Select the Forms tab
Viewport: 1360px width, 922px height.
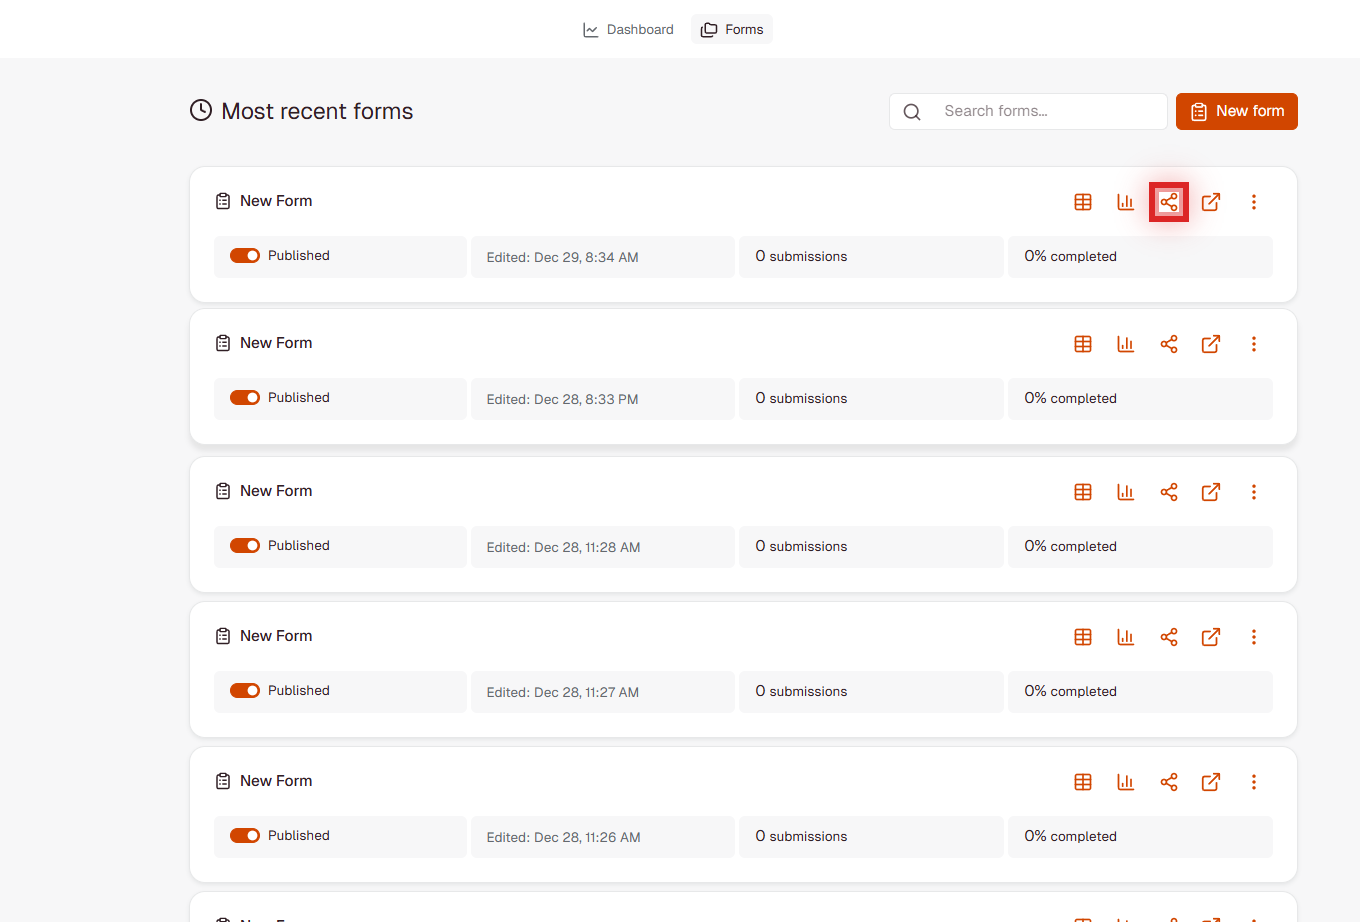(x=731, y=29)
